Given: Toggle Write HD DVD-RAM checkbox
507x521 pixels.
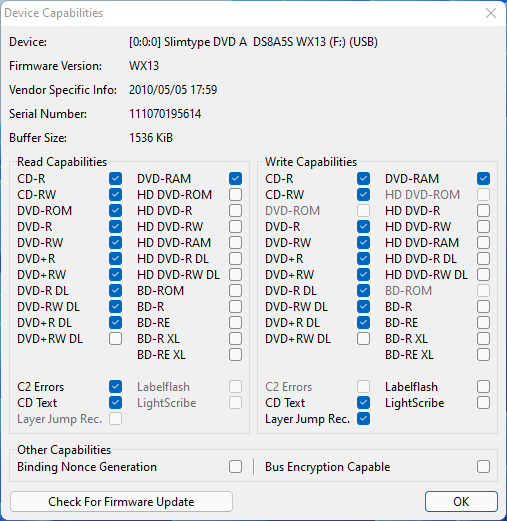Looking at the screenshot, I should pyautogui.click(x=483, y=242).
